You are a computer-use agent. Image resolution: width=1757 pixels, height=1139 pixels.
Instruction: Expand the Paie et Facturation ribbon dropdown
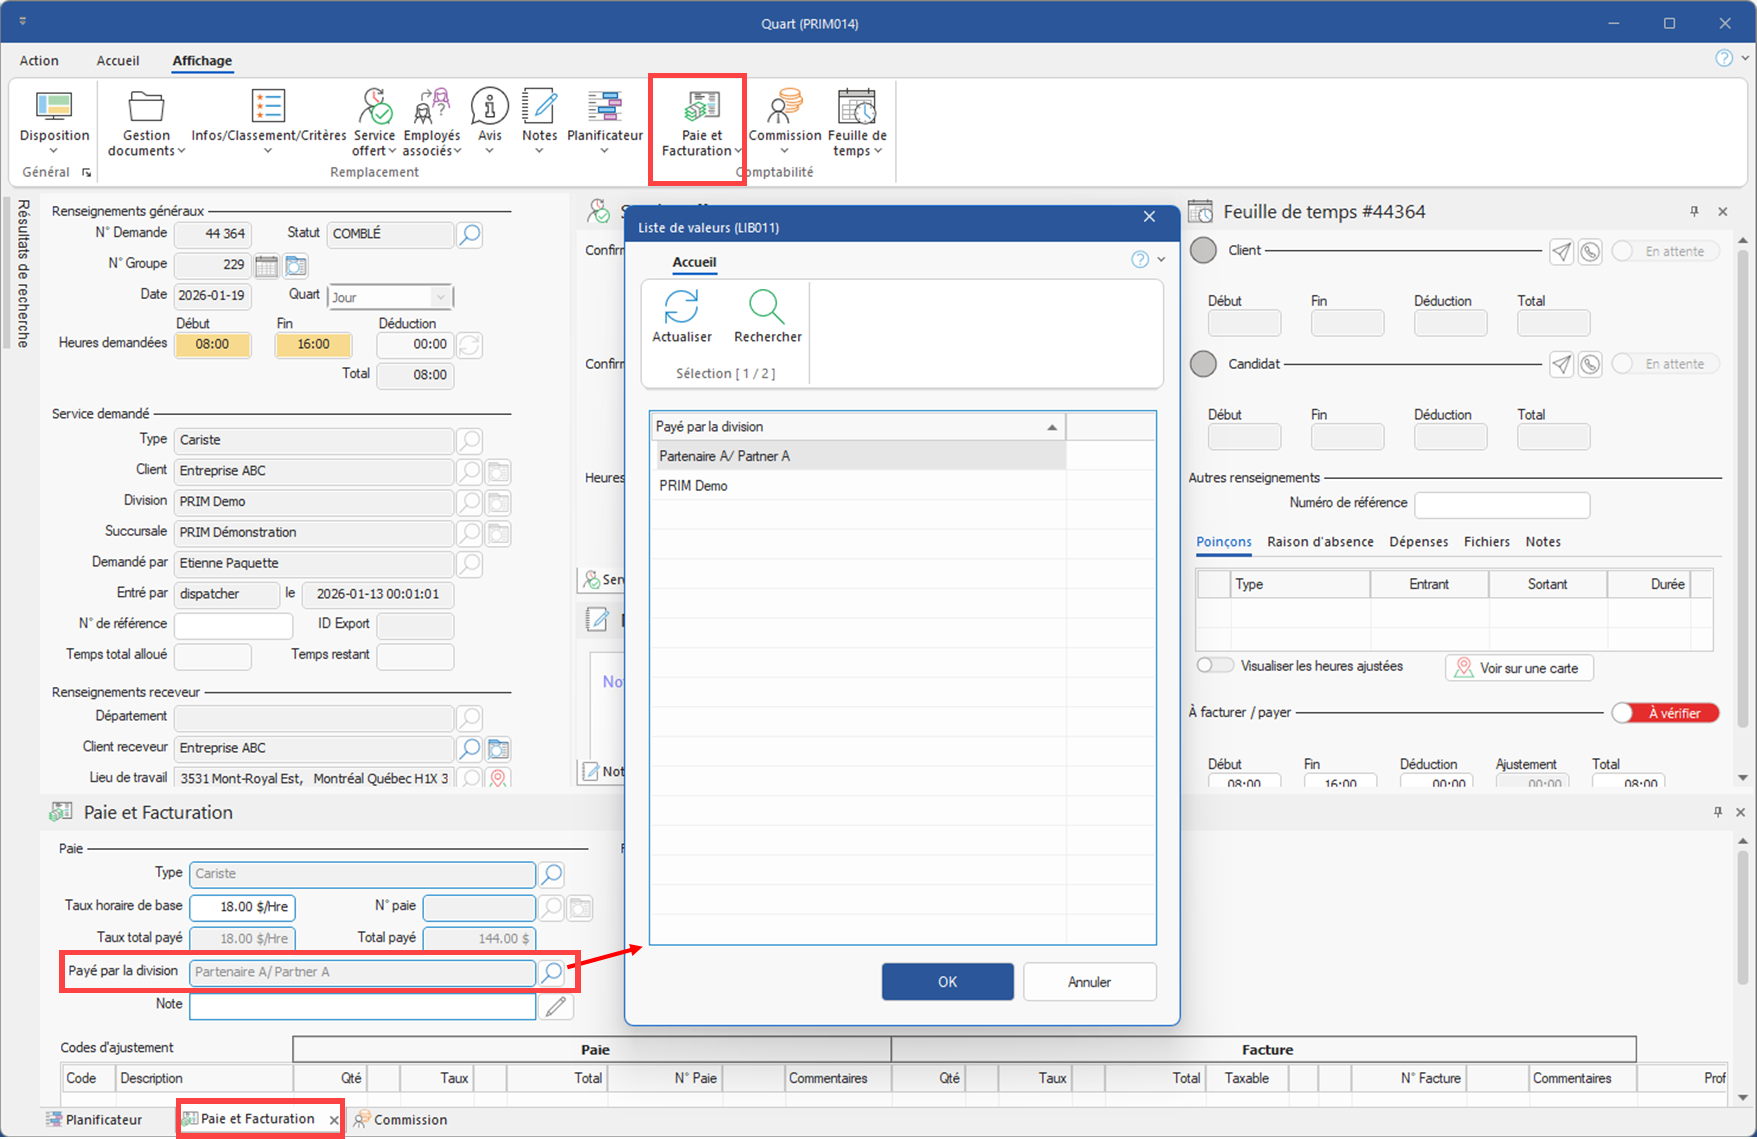pyautogui.click(x=738, y=152)
